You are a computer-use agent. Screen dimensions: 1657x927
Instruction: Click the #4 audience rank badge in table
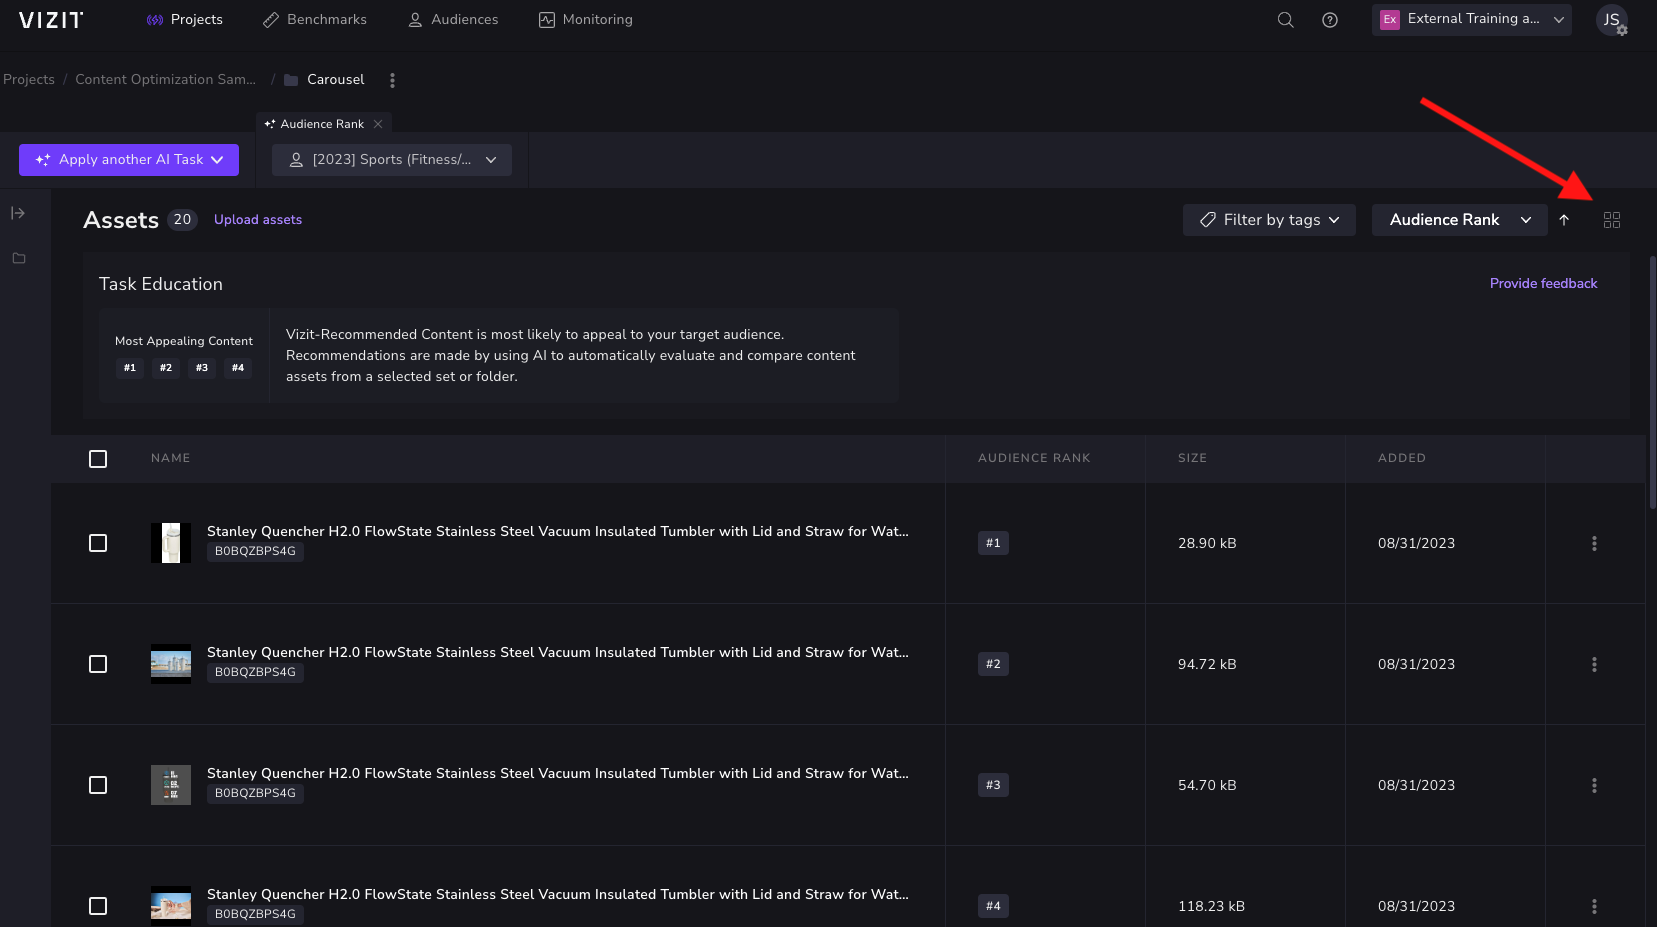993,906
